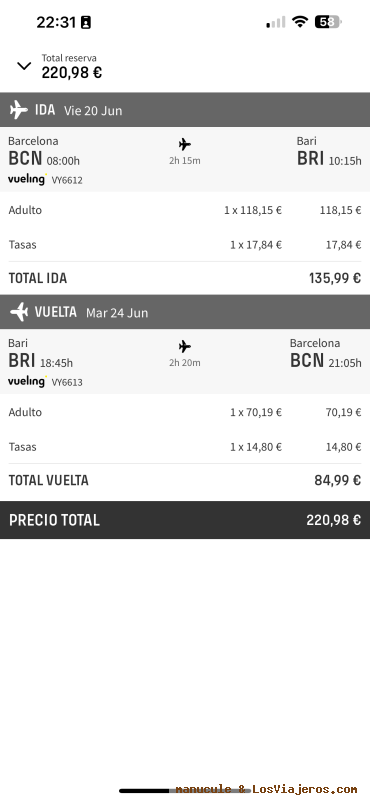Screen dimensions: 370x800
Task: Tap the 220,98 € Total reserva amount
Action: [71, 73]
